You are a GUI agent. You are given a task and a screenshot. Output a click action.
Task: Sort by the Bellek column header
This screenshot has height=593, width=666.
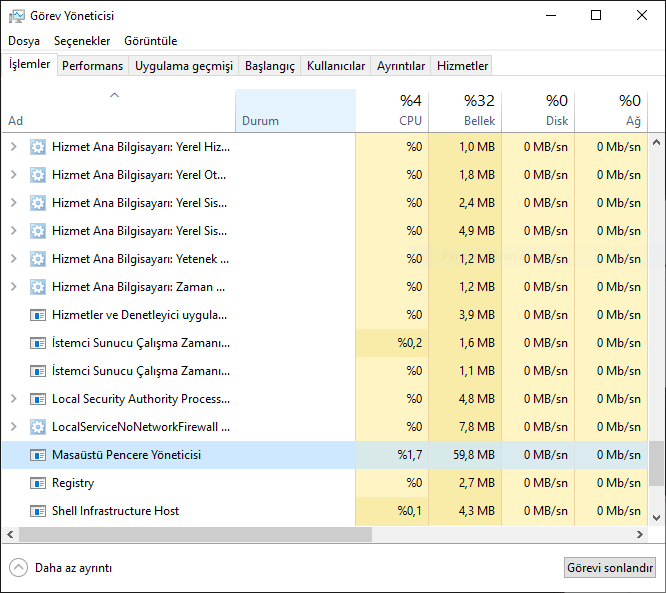[465, 111]
